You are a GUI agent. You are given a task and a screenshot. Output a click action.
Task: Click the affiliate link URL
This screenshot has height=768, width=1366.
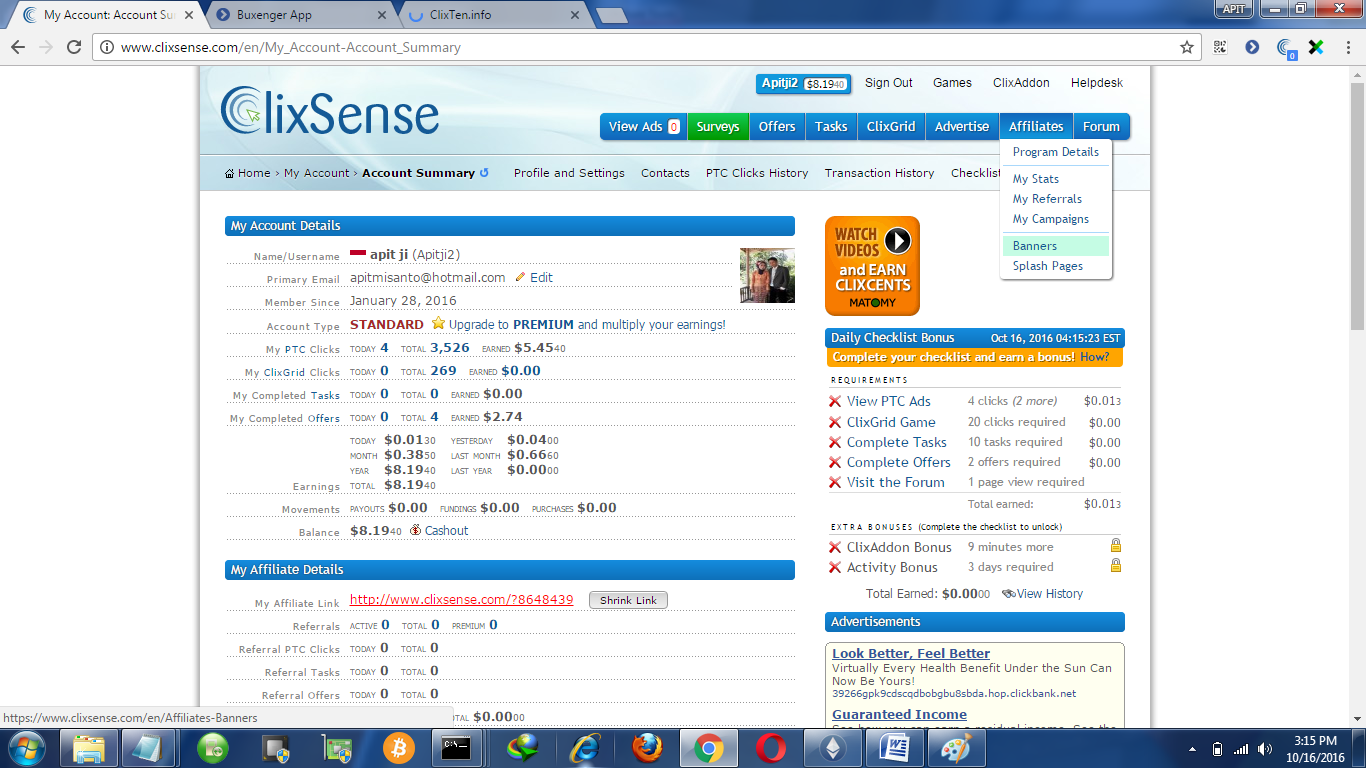click(462, 600)
